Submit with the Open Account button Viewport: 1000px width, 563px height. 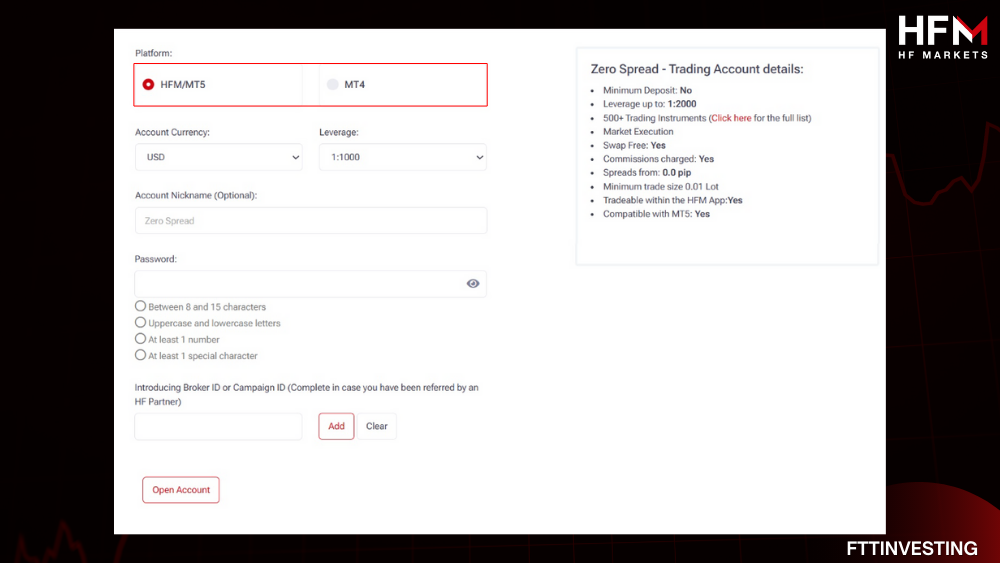[x=181, y=490]
